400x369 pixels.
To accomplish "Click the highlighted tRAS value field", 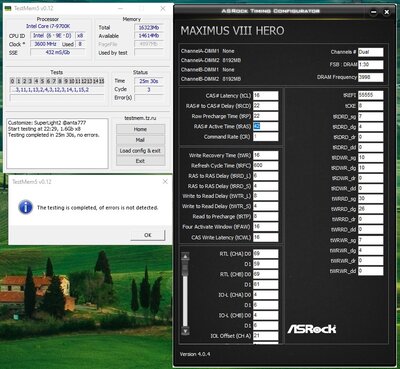I will 265,126.
